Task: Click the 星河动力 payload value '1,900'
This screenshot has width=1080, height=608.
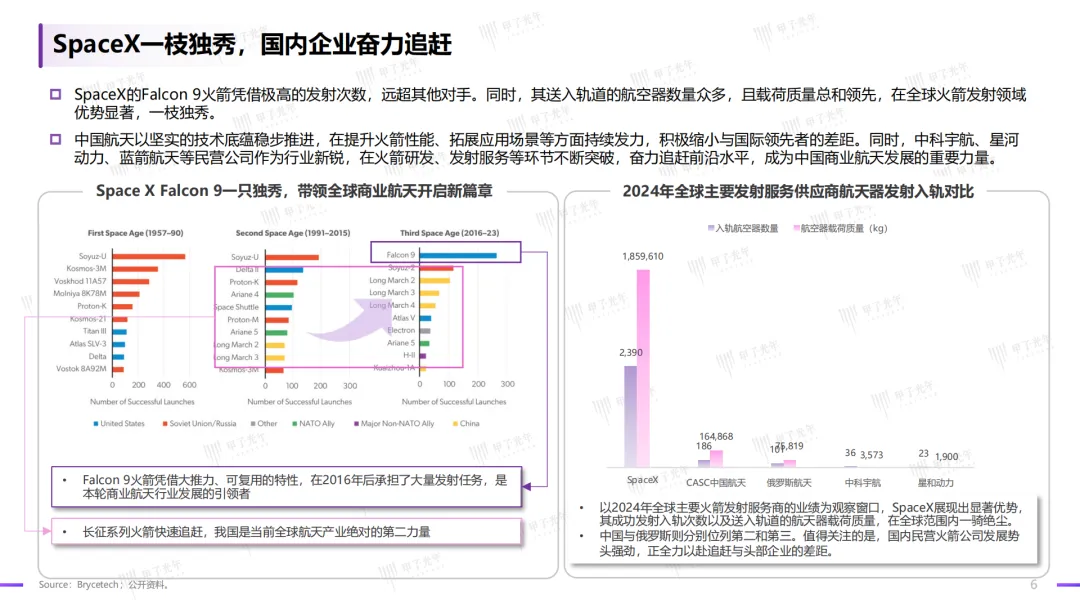Action: pyautogui.click(x=946, y=457)
